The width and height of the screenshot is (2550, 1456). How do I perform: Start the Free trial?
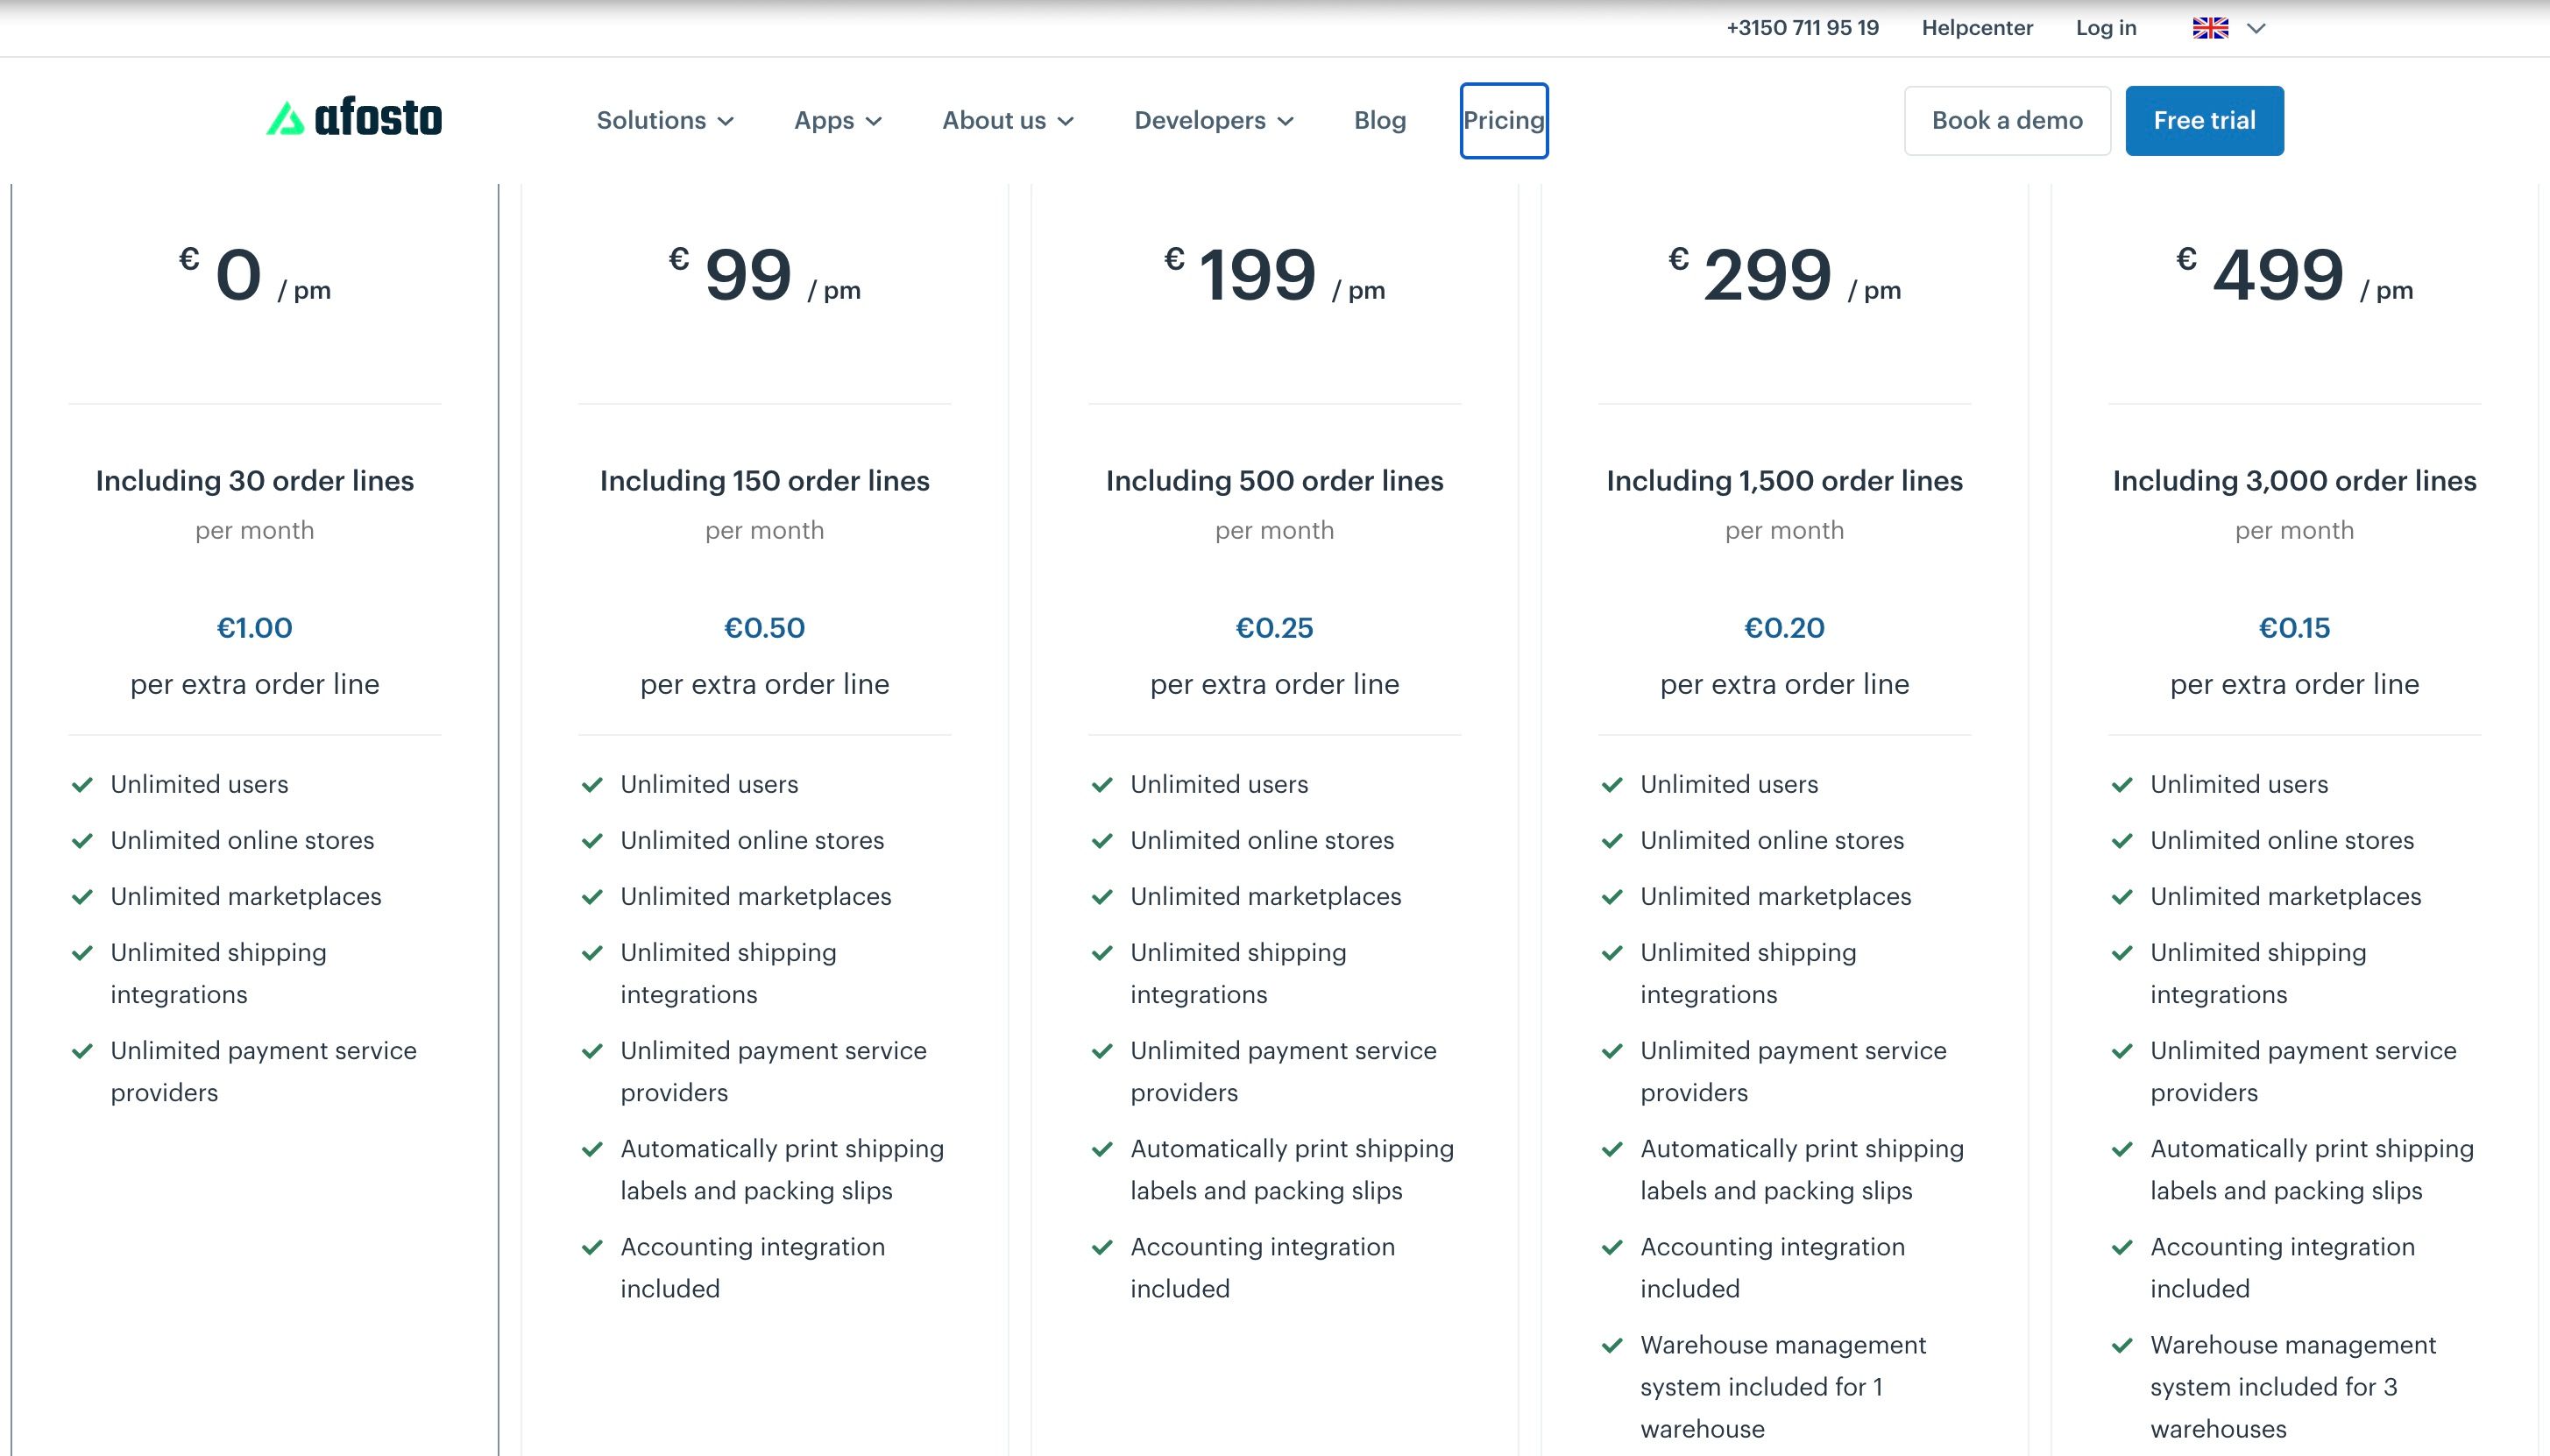[x=2204, y=120]
